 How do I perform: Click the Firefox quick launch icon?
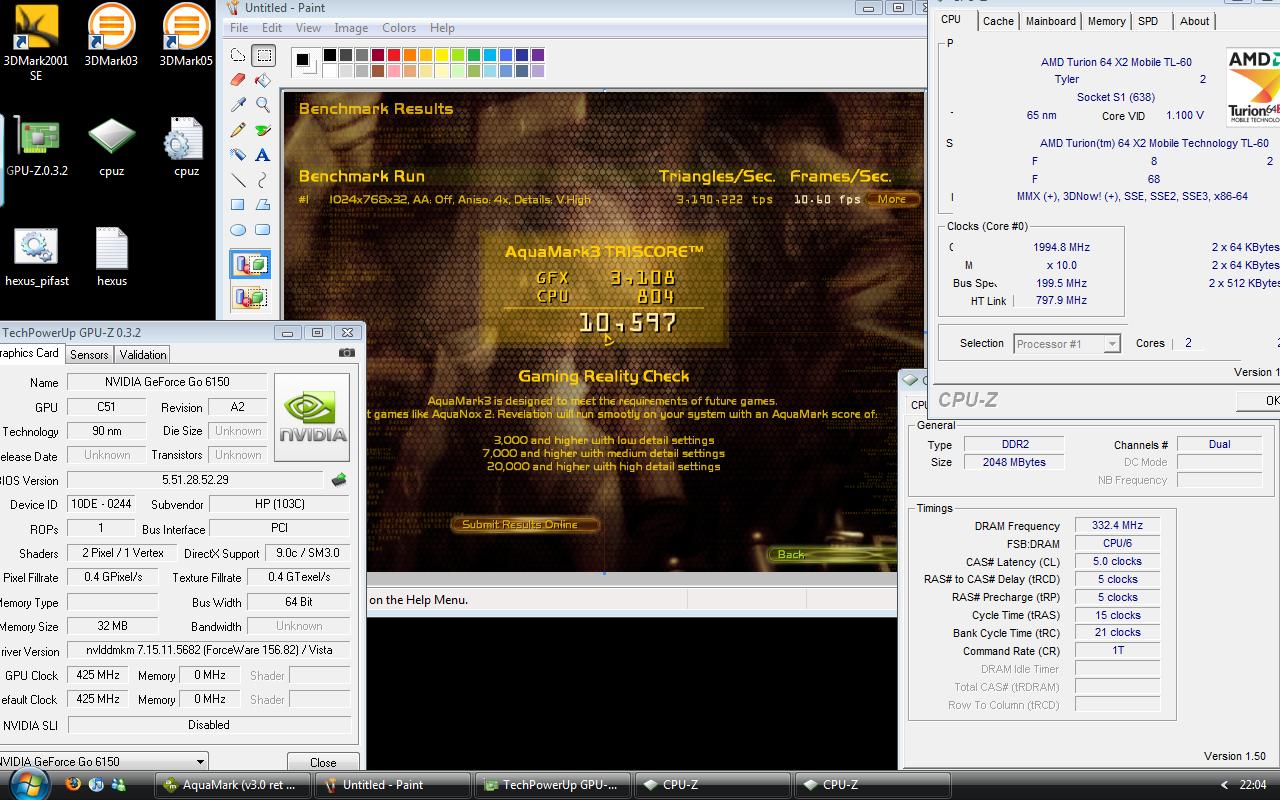(x=73, y=784)
